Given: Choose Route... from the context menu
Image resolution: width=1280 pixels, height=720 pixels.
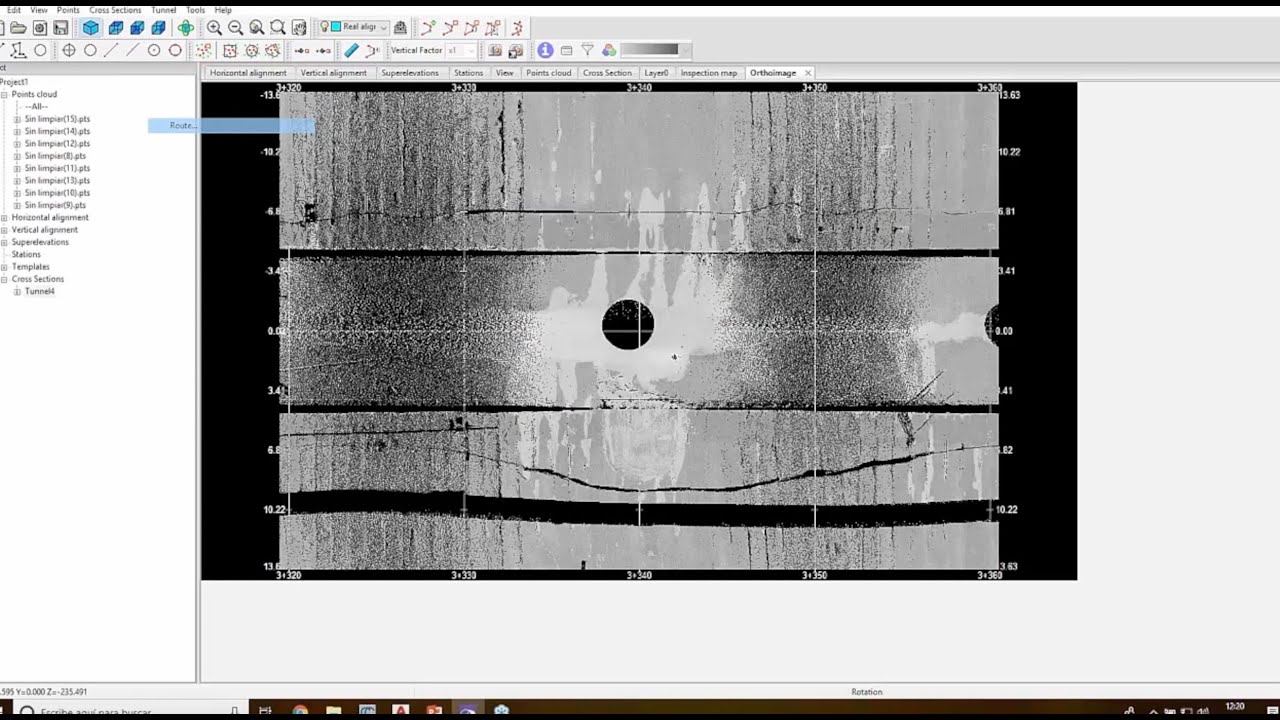Looking at the screenshot, I should [x=231, y=125].
